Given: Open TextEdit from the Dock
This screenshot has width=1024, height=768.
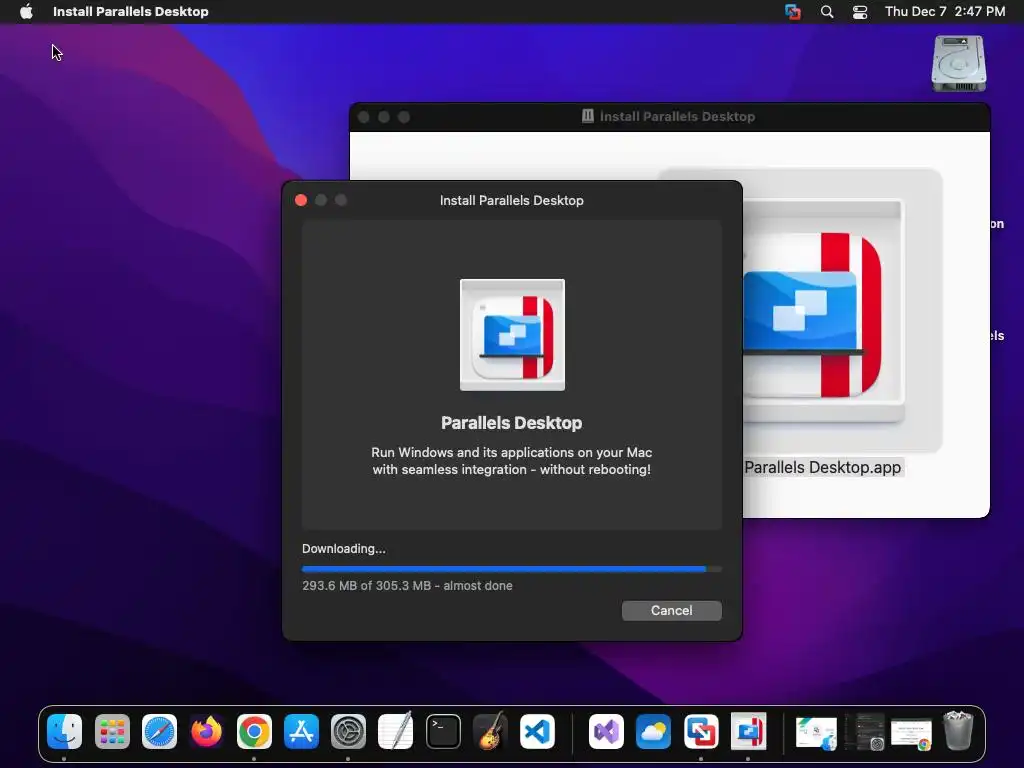Looking at the screenshot, I should coord(396,730).
